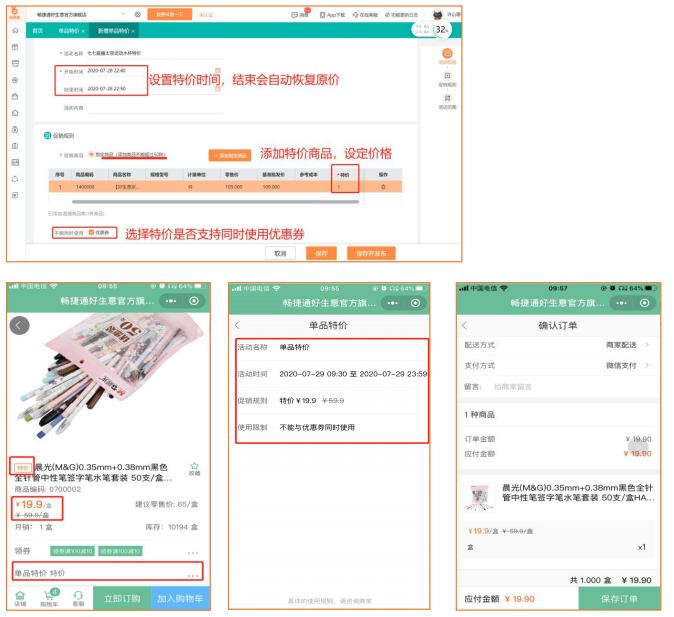Open the home icon in desktop left sidebar

pos(15,31)
